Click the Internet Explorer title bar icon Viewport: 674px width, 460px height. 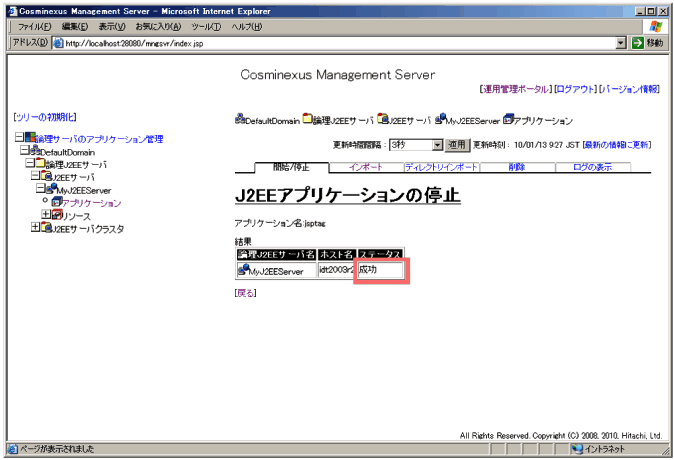click(x=13, y=11)
